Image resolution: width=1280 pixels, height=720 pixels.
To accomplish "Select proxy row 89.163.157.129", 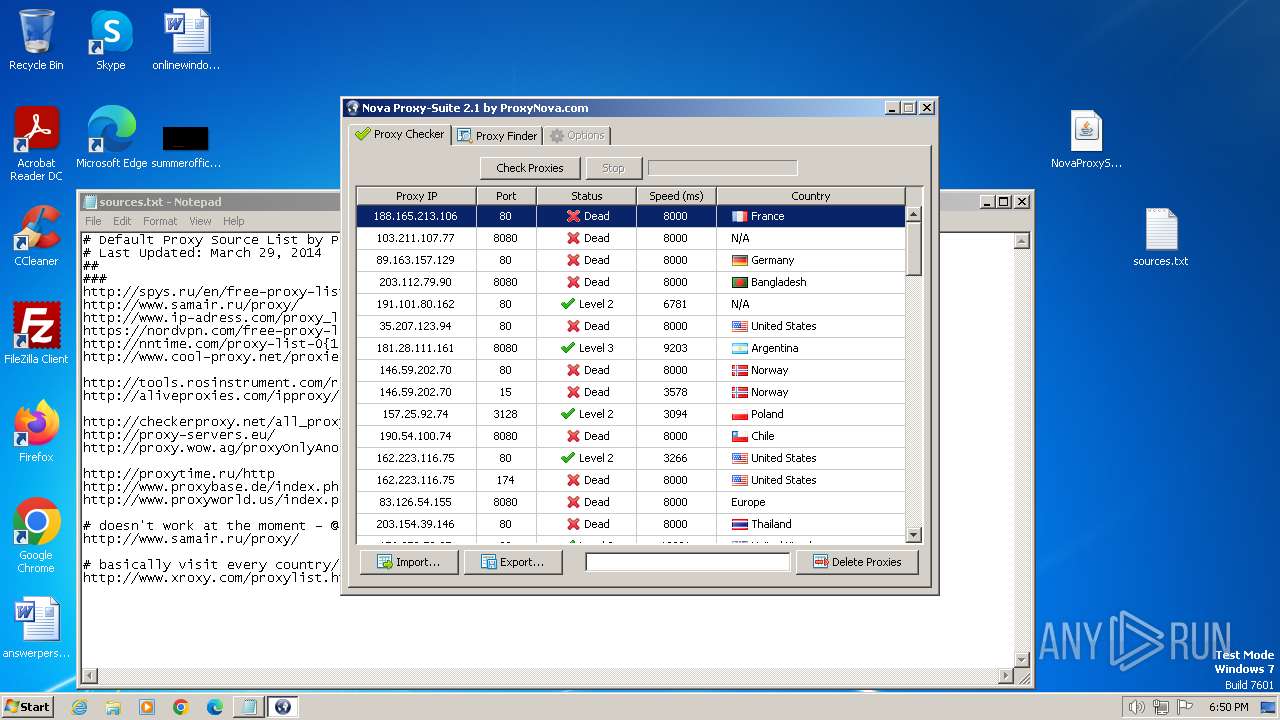I will tap(631, 260).
